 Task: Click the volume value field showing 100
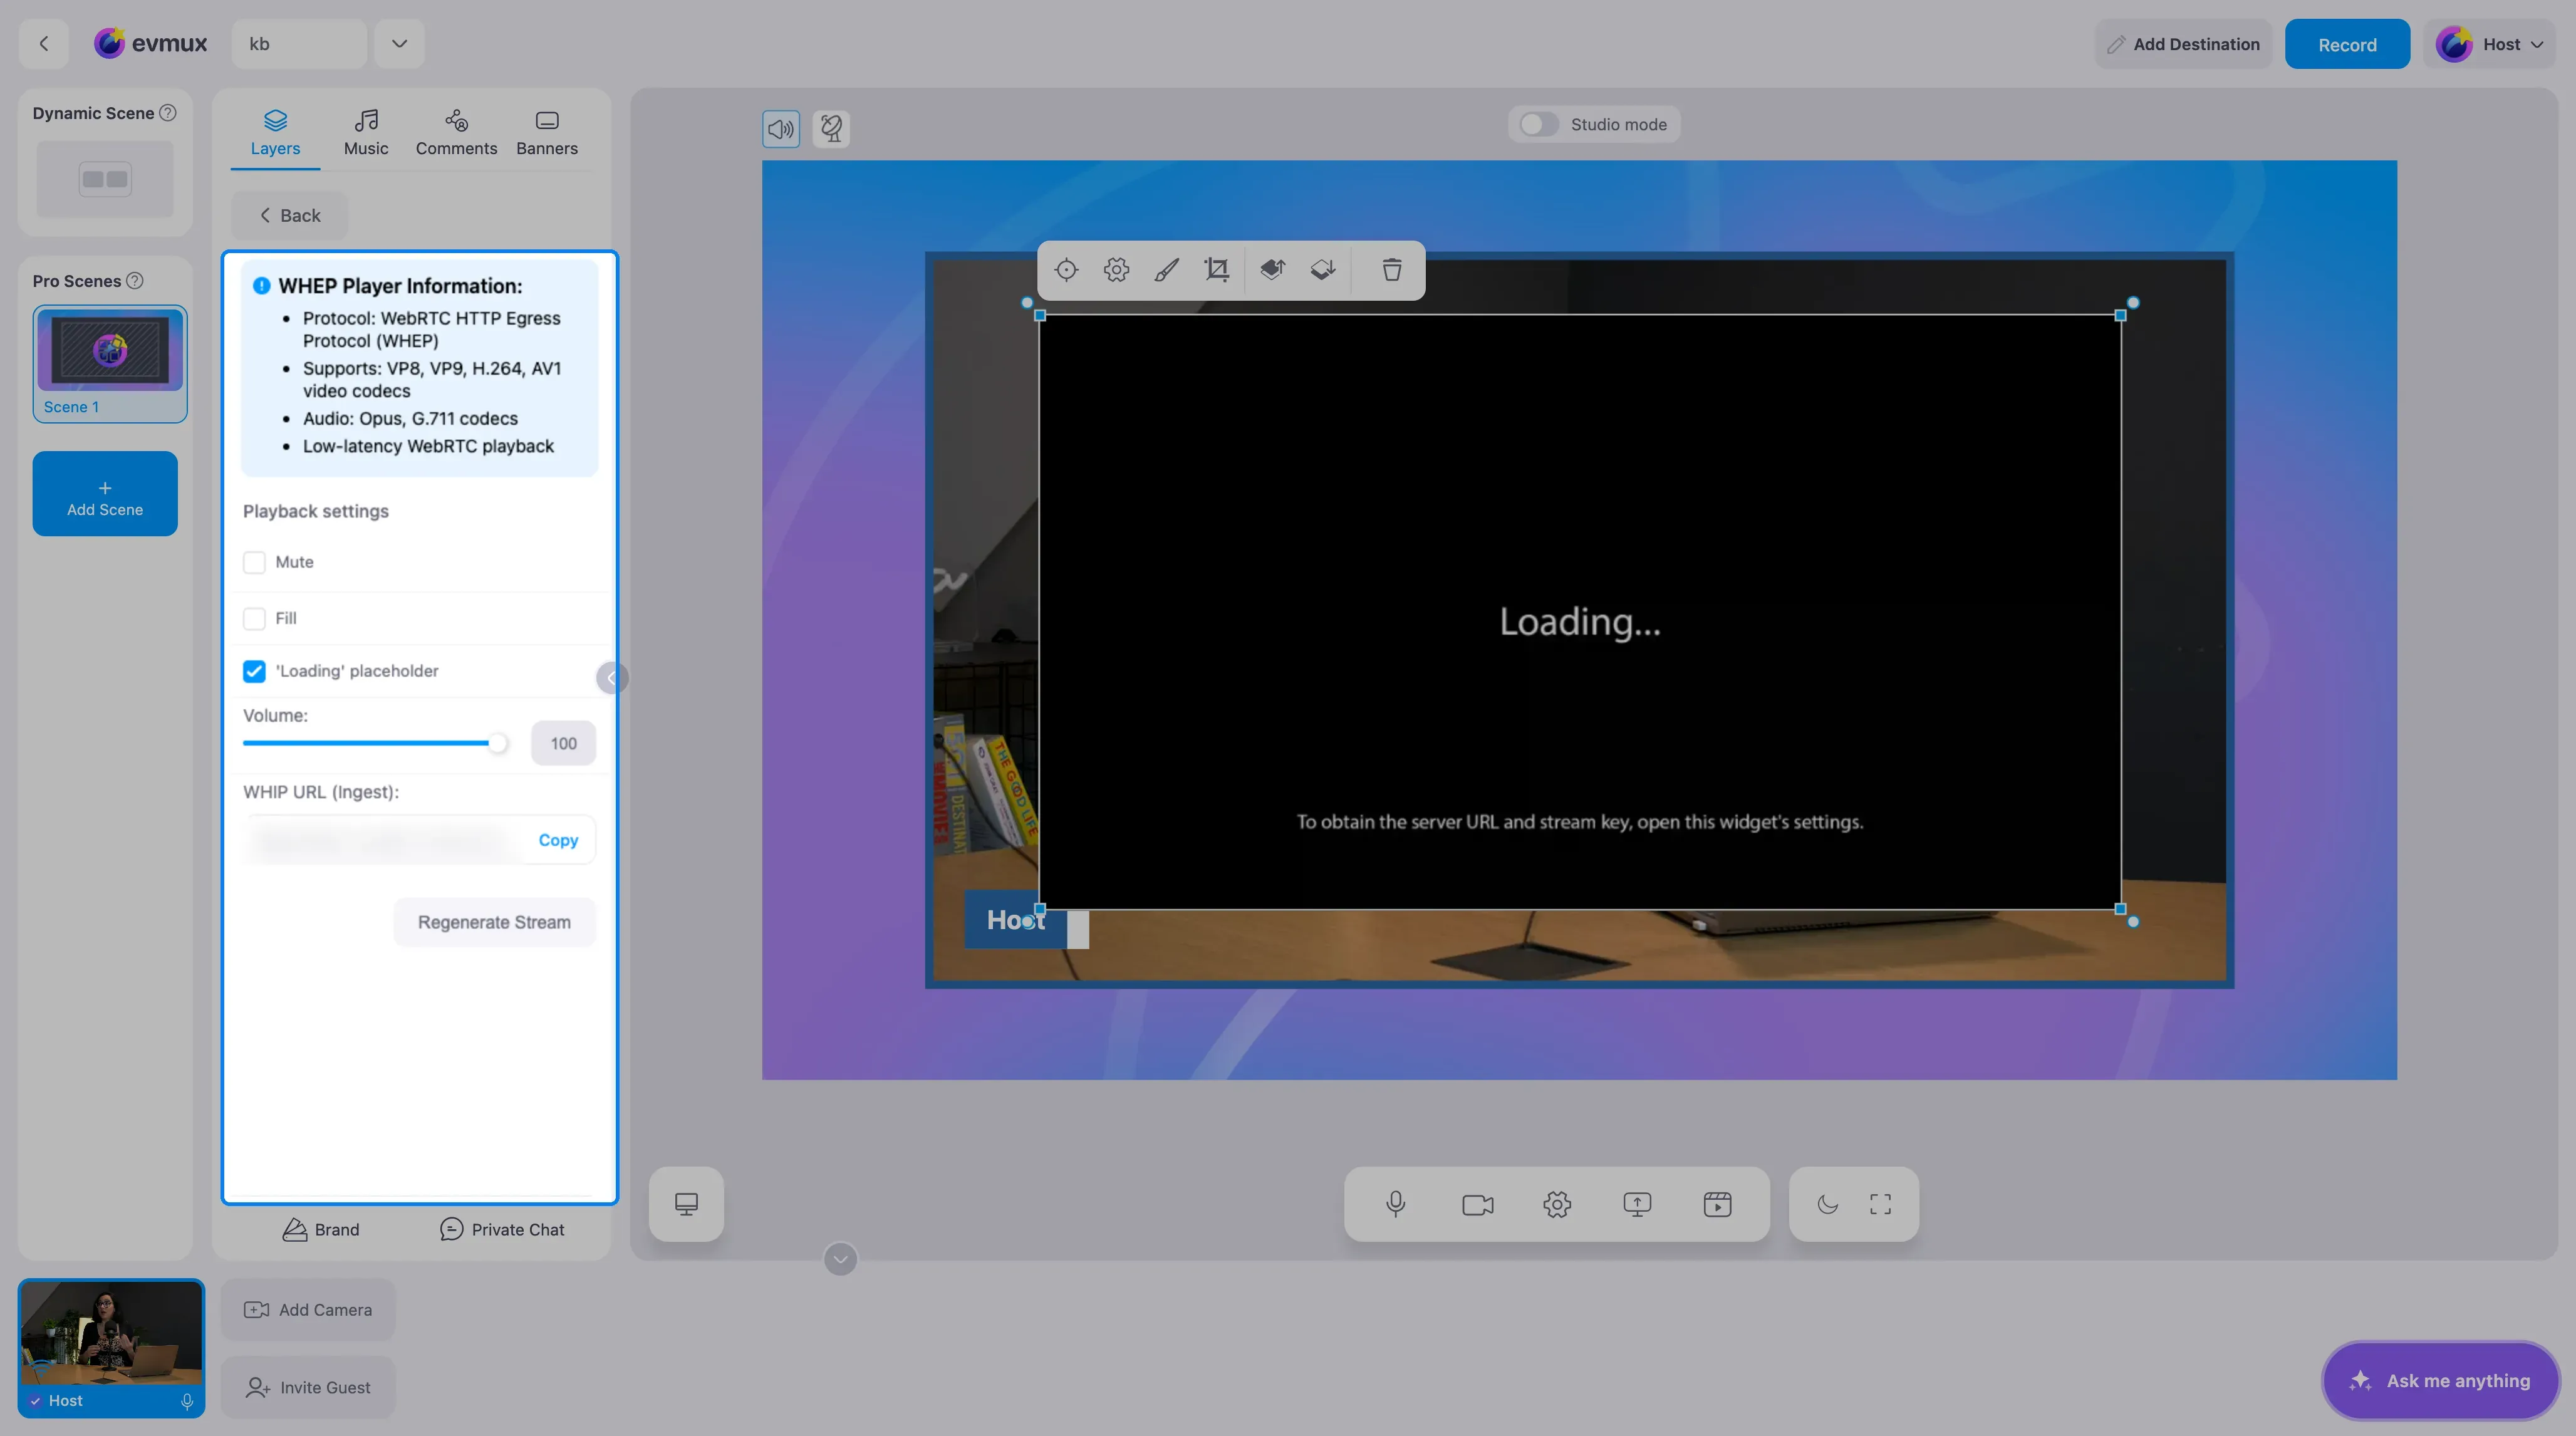coord(563,743)
